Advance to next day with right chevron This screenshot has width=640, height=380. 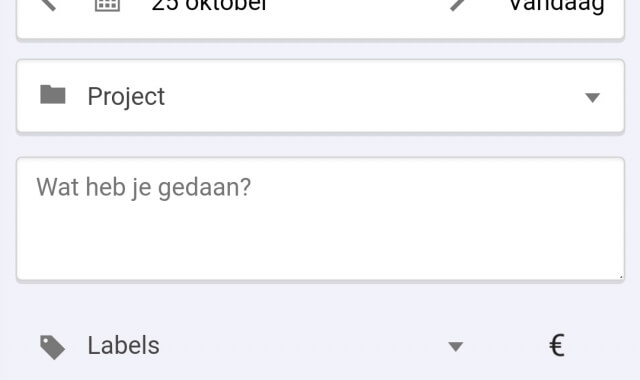[x=457, y=4]
